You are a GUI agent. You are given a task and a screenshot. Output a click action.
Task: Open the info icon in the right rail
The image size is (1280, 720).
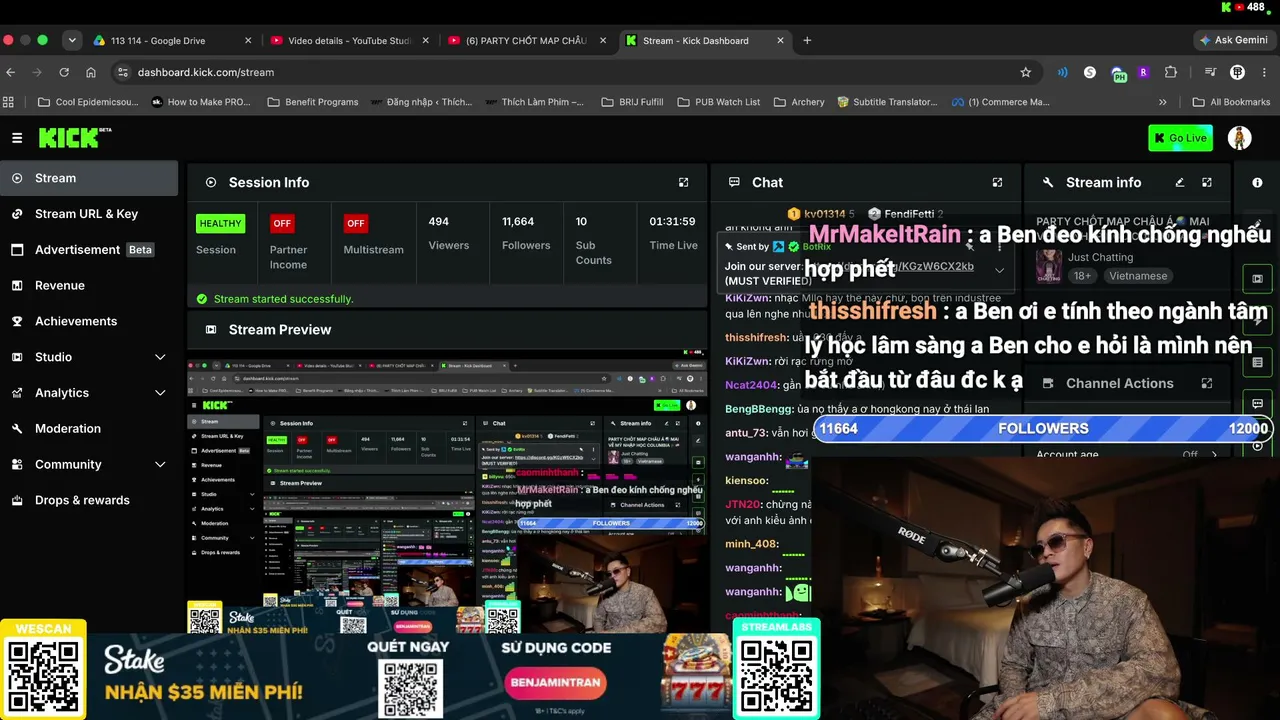point(1257,182)
